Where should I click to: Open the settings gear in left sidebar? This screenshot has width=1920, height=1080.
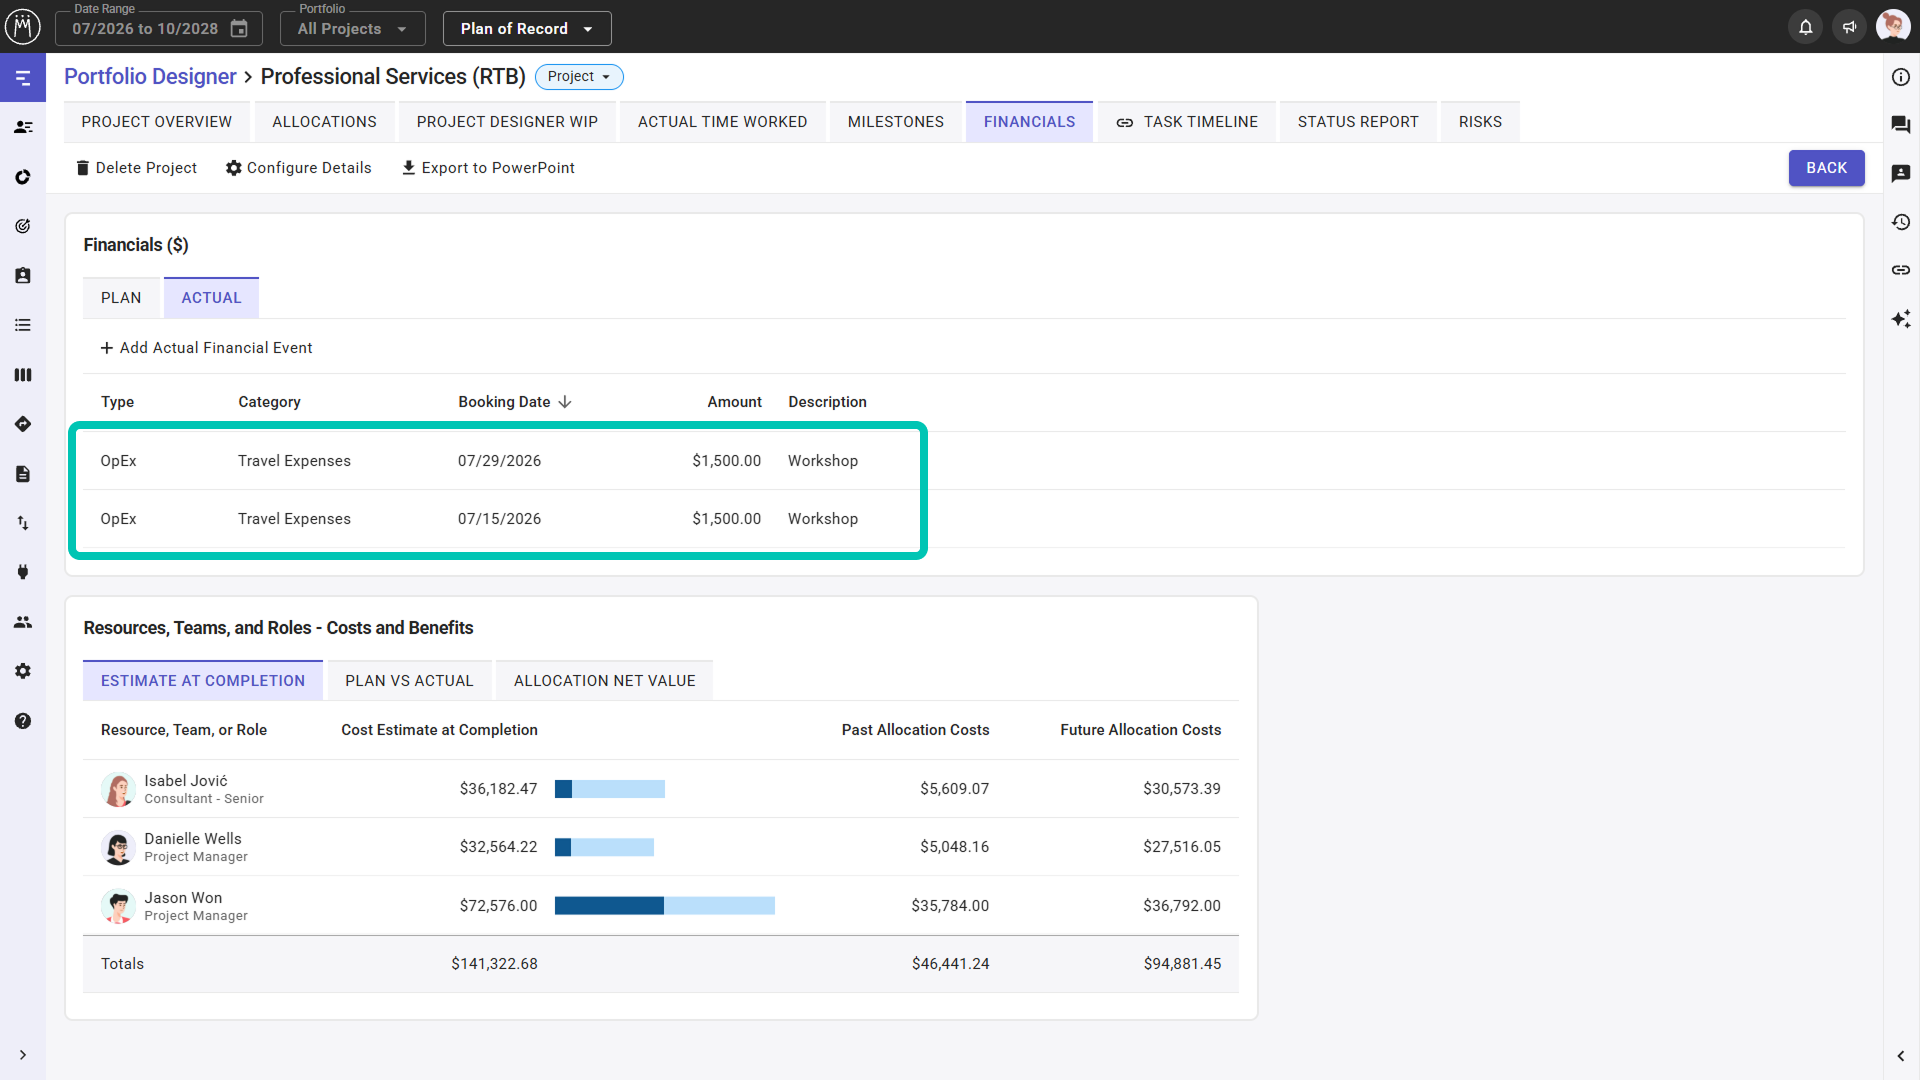[23, 671]
